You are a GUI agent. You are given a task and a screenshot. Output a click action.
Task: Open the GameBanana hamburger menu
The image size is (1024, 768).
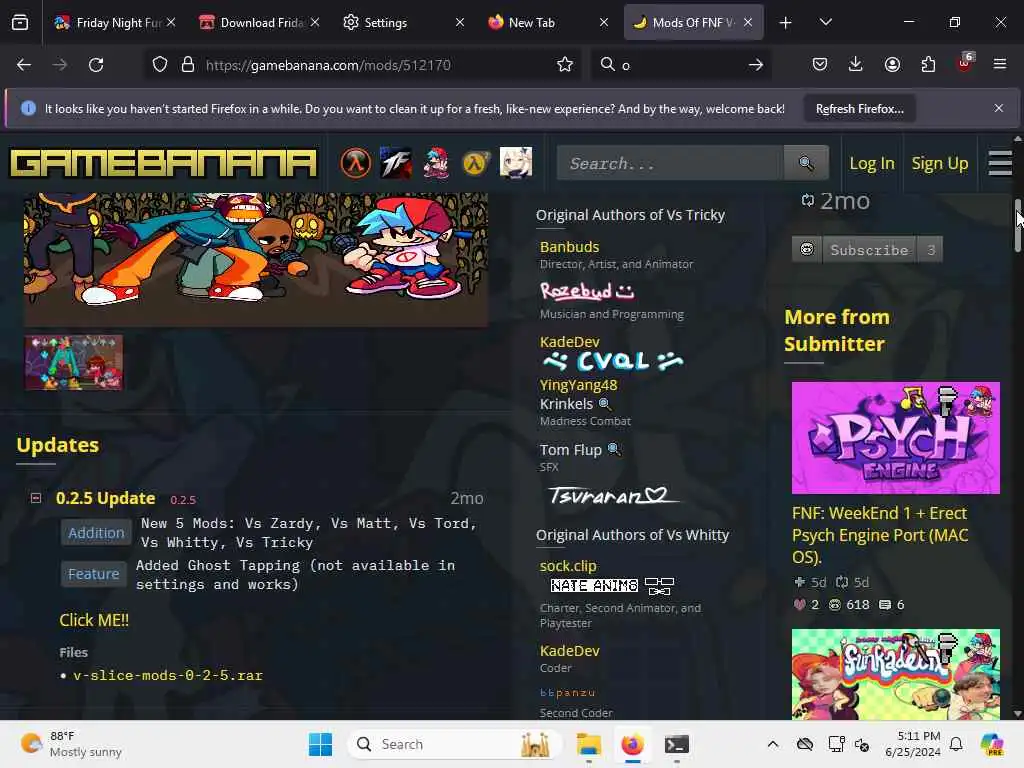[x=1000, y=163]
